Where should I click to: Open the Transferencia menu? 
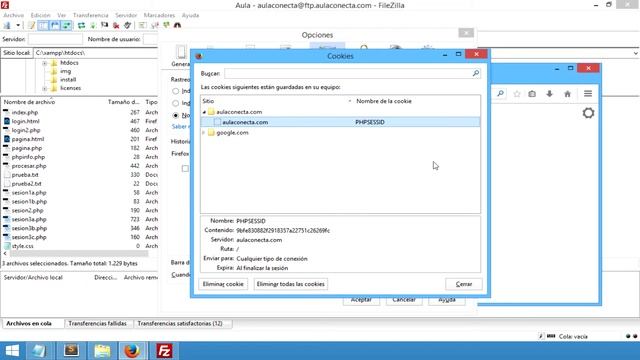[x=91, y=15]
